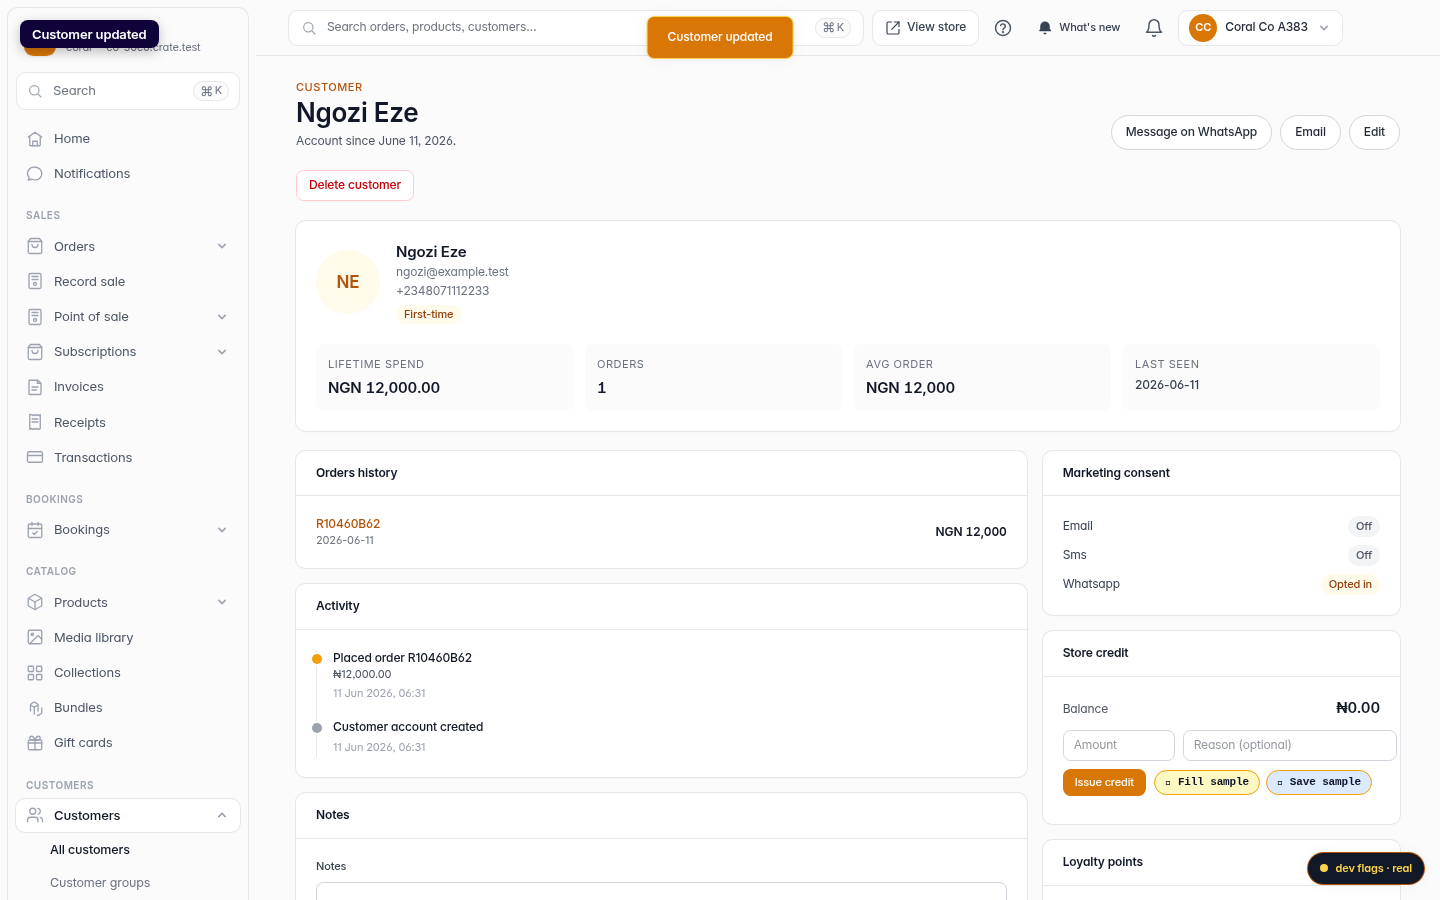1440x900 pixels.
Task: Open the help question mark icon
Action: pos(1003,28)
